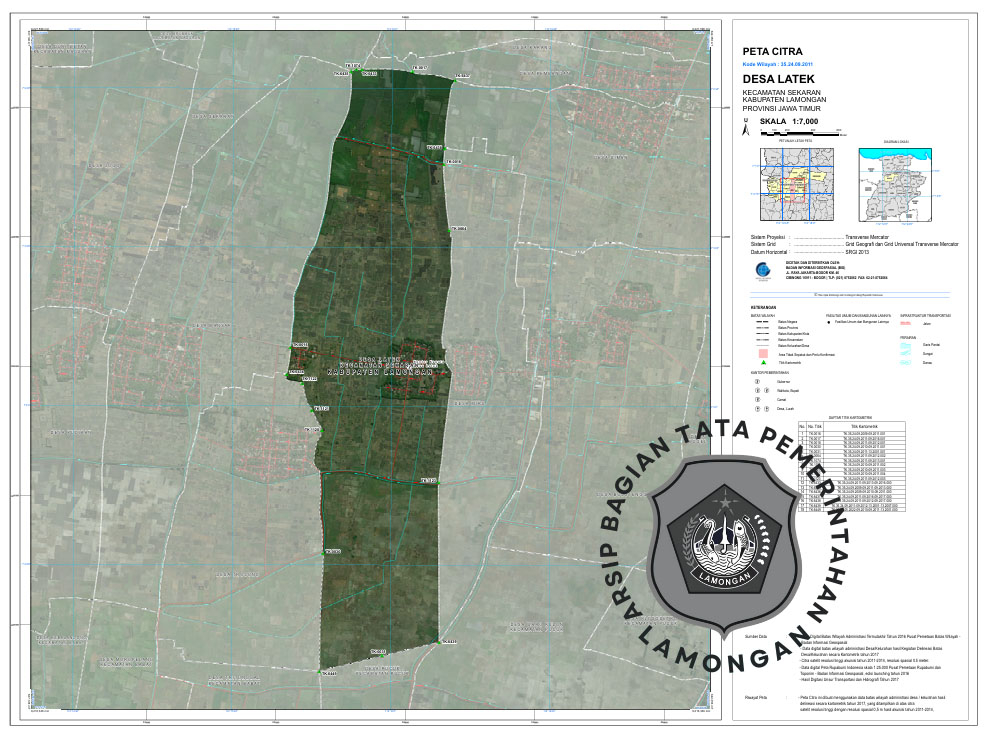Click the TK.0664 point label on map

tap(460, 229)
